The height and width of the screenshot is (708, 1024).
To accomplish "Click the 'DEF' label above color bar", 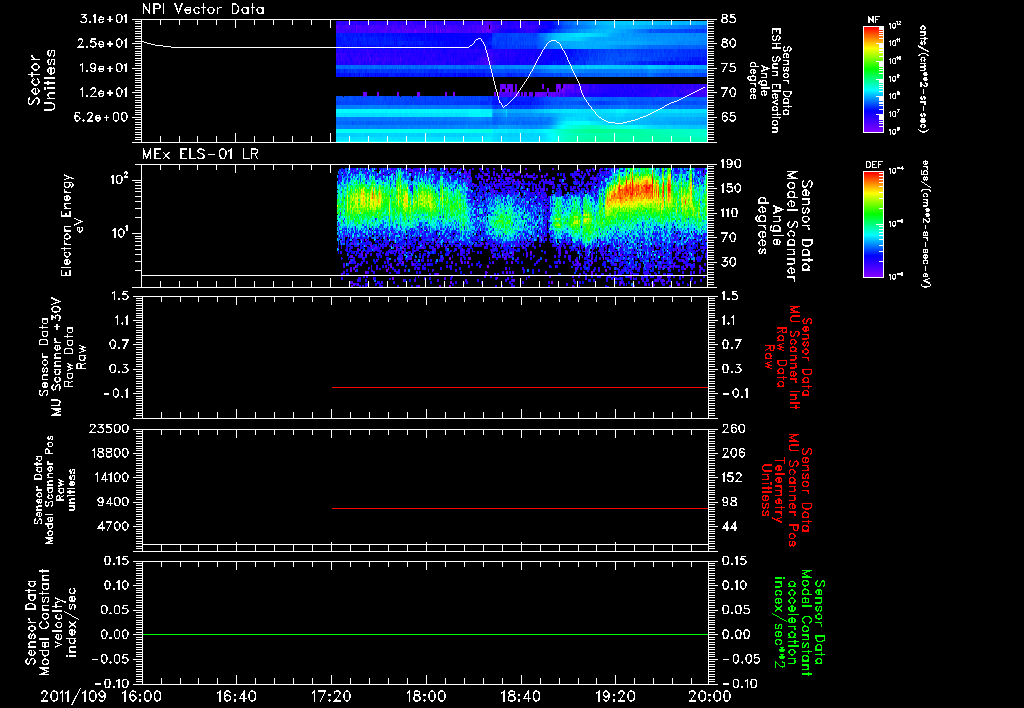I will pos(874,165).
